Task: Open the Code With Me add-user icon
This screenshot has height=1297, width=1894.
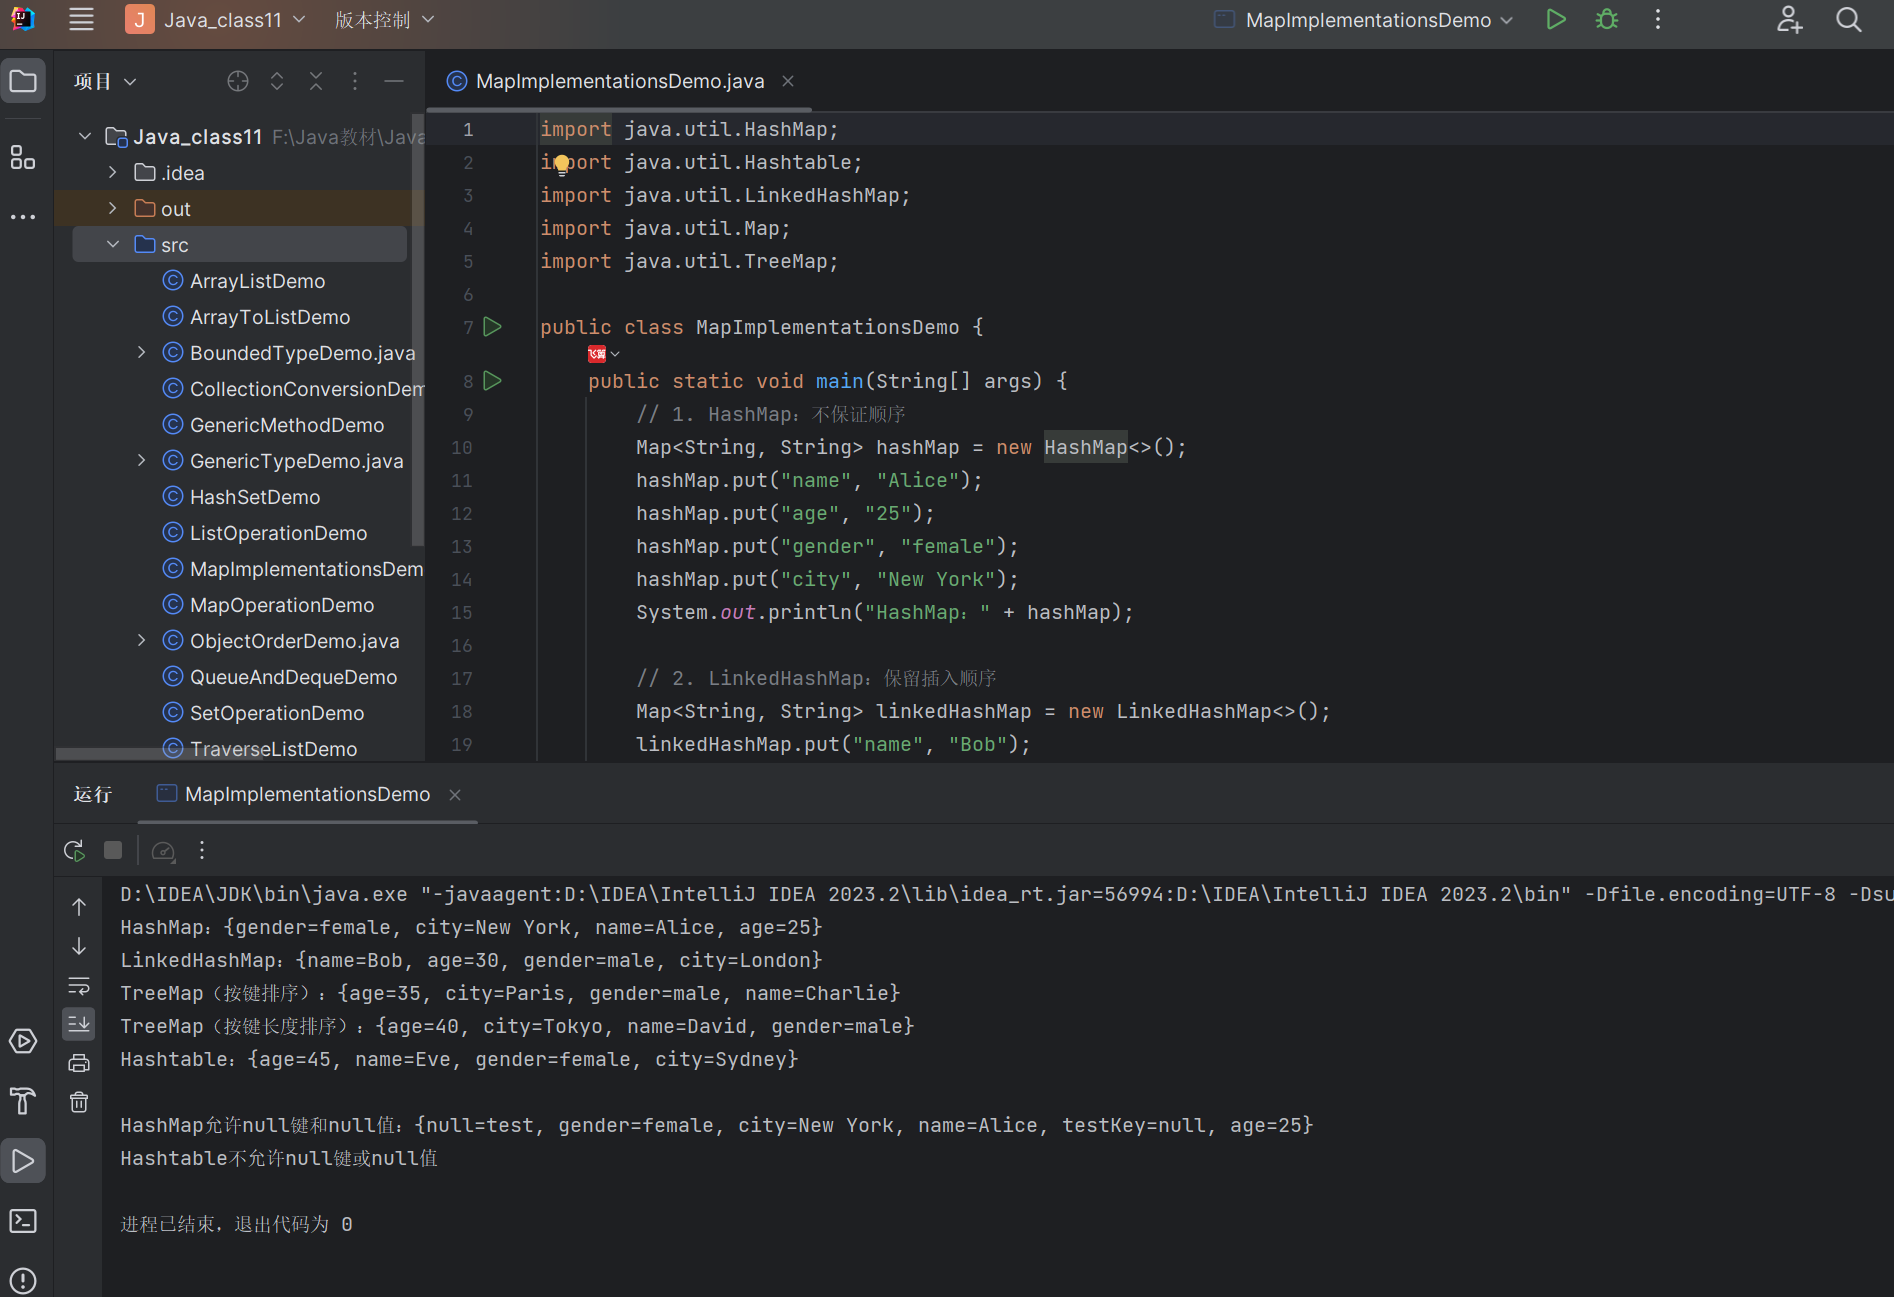Action: point(1790,20)
